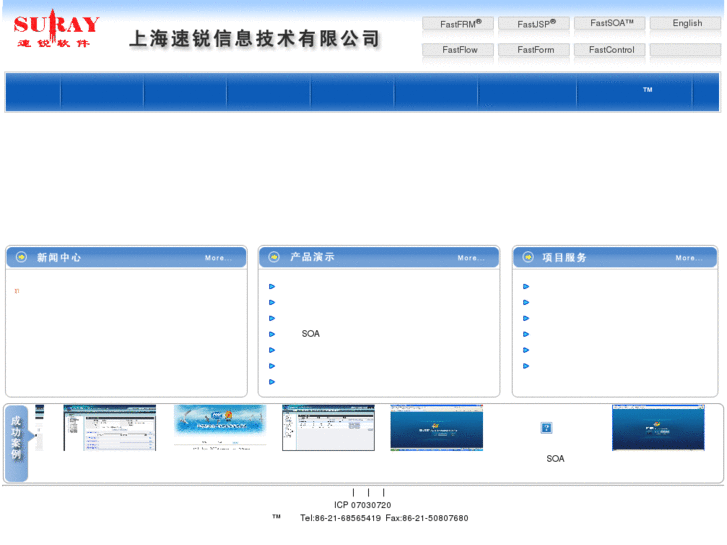The image size is (727, 545).
Task: Open More in the 产品演示 panel
Action: pyautogui.click(x=471, y=258)
